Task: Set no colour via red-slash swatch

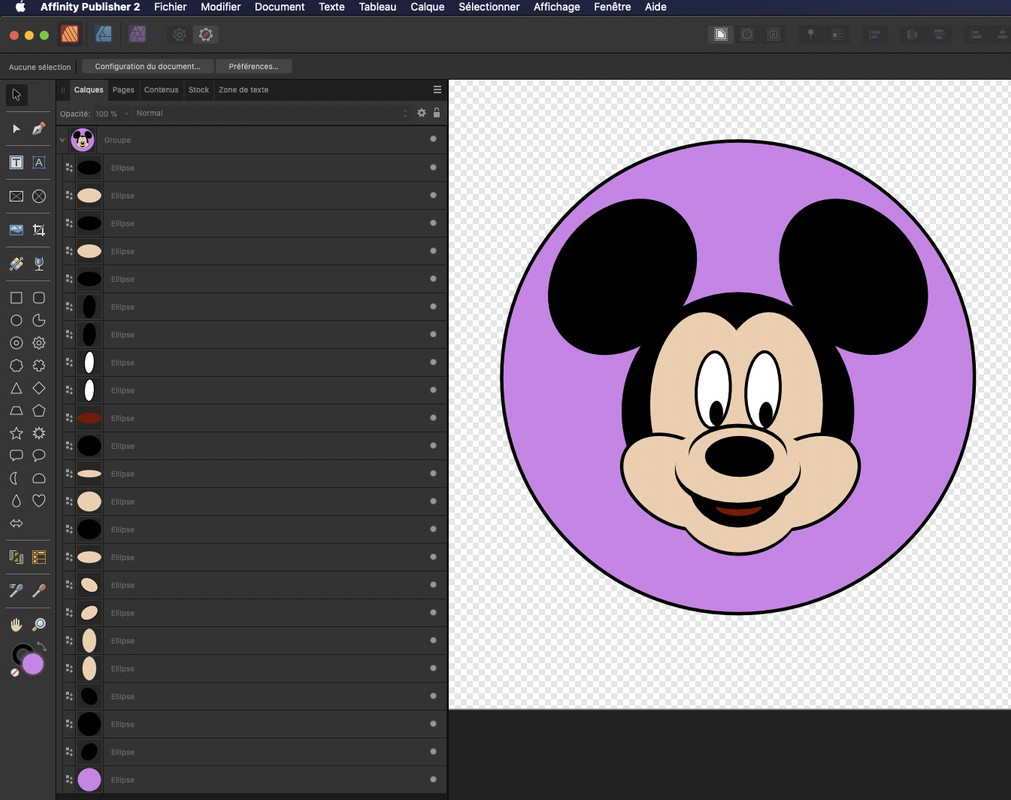Action: tap(15, 672)
